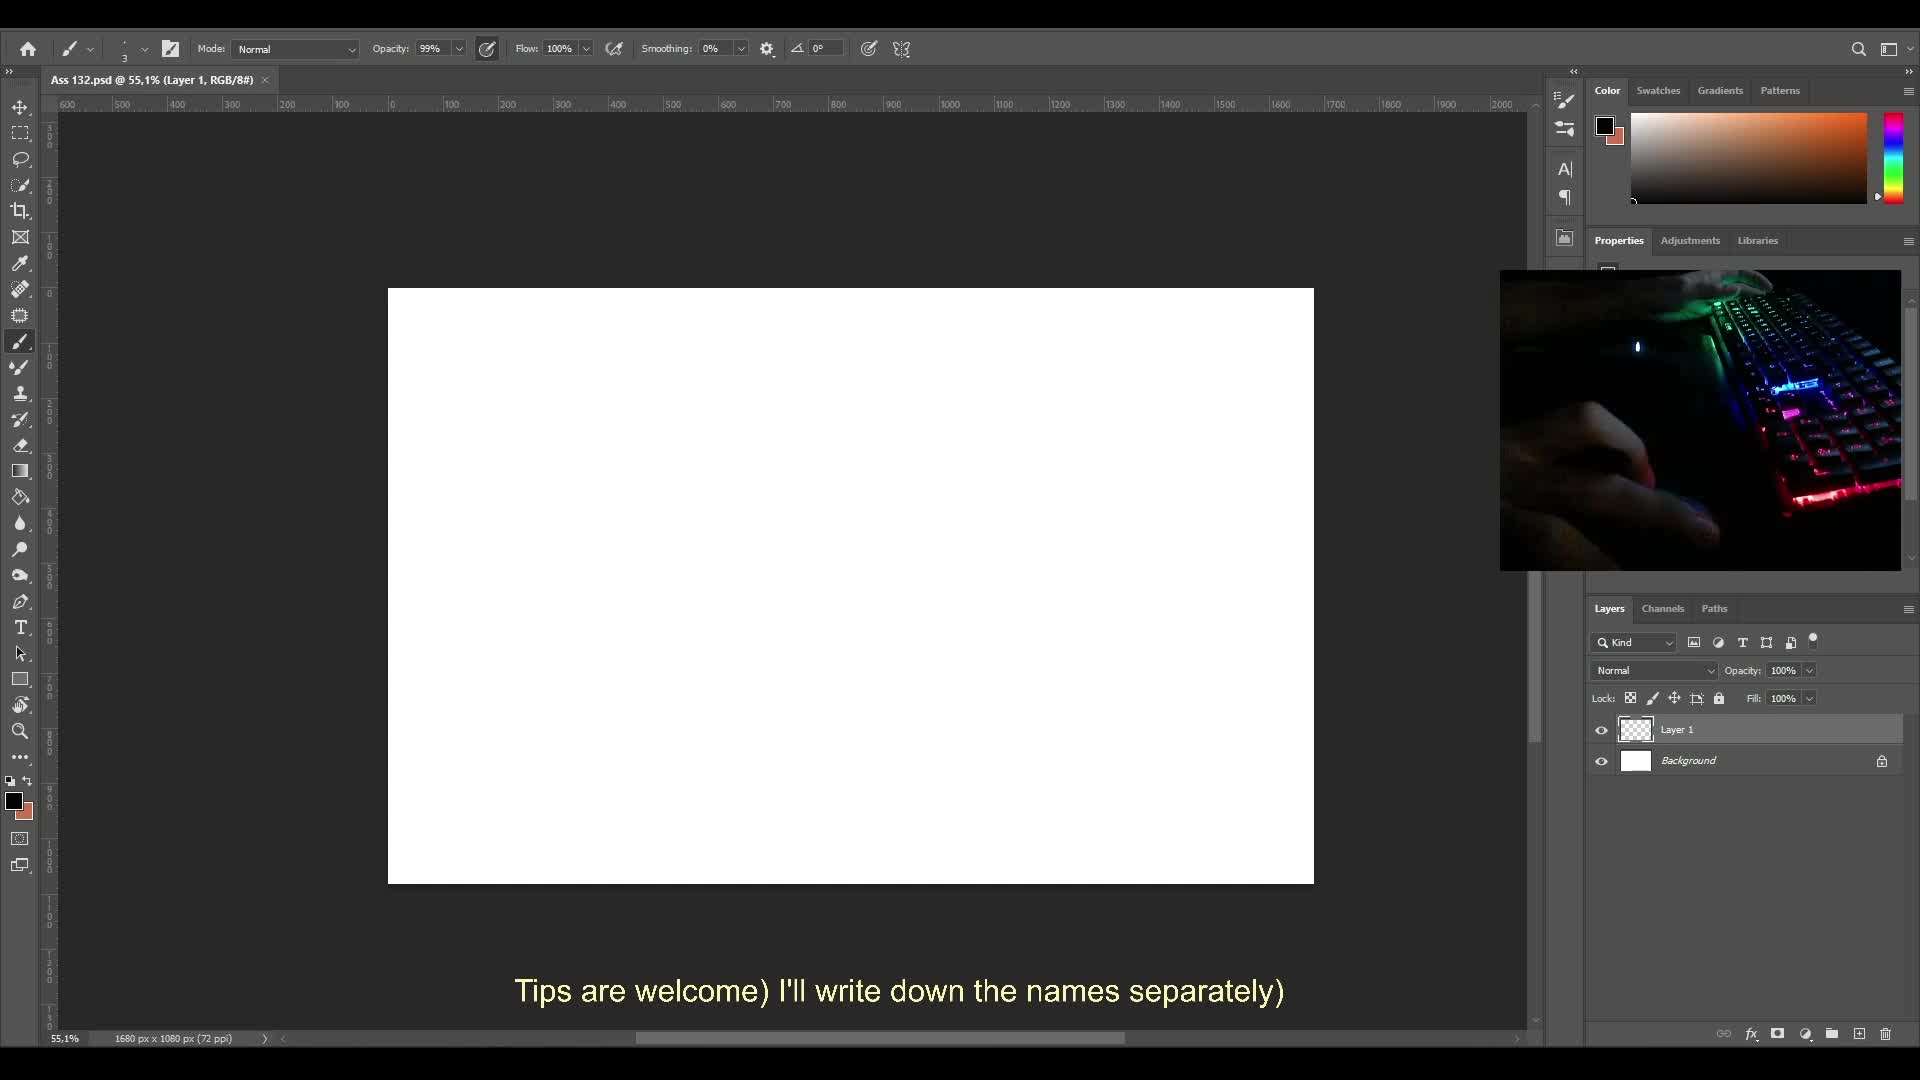Expand Flow value dropdown arrow
This screenshot has width=1920, height=1080.
586,49
